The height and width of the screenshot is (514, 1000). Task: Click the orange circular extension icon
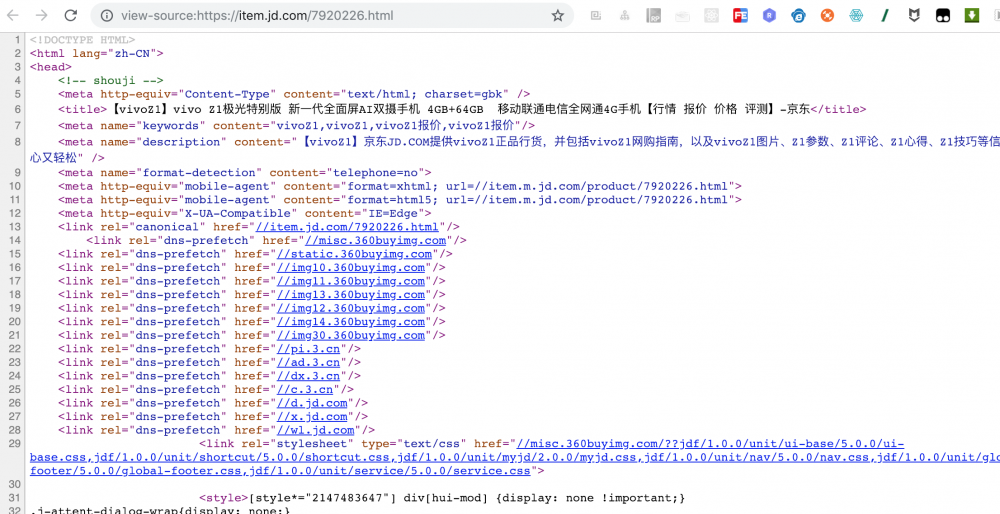point(827,15)
